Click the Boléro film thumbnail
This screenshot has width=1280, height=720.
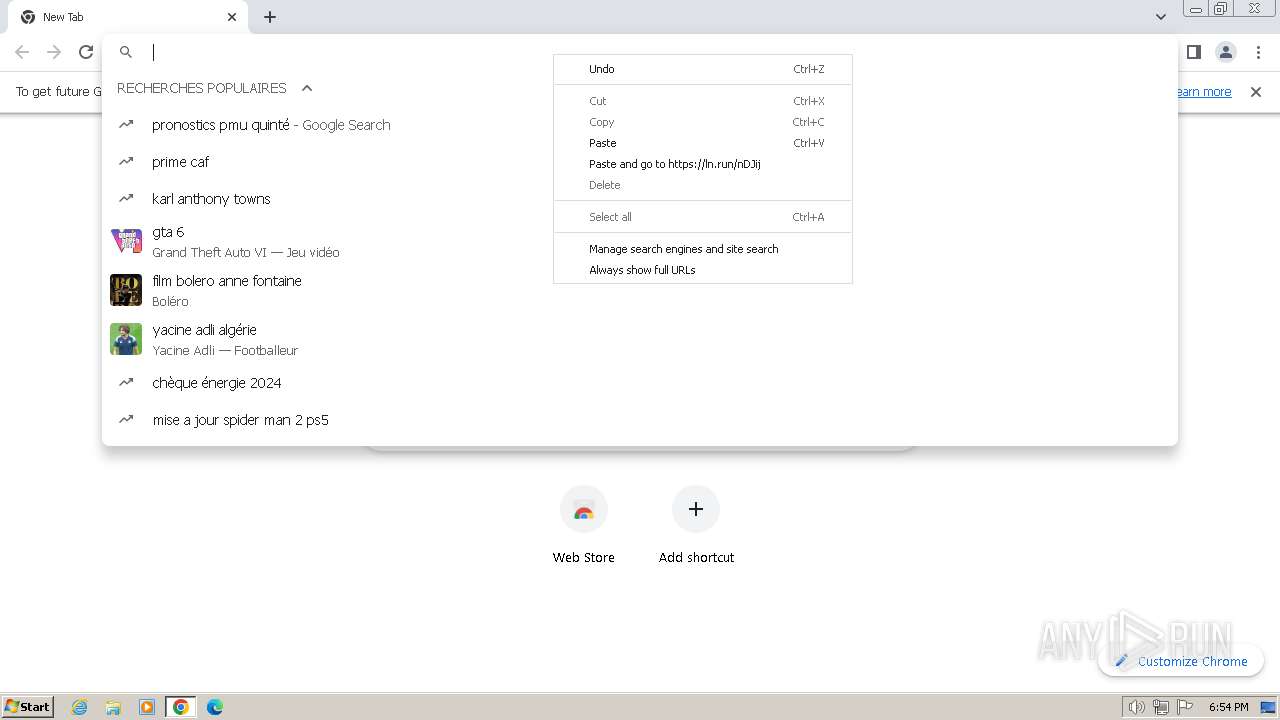126,290
